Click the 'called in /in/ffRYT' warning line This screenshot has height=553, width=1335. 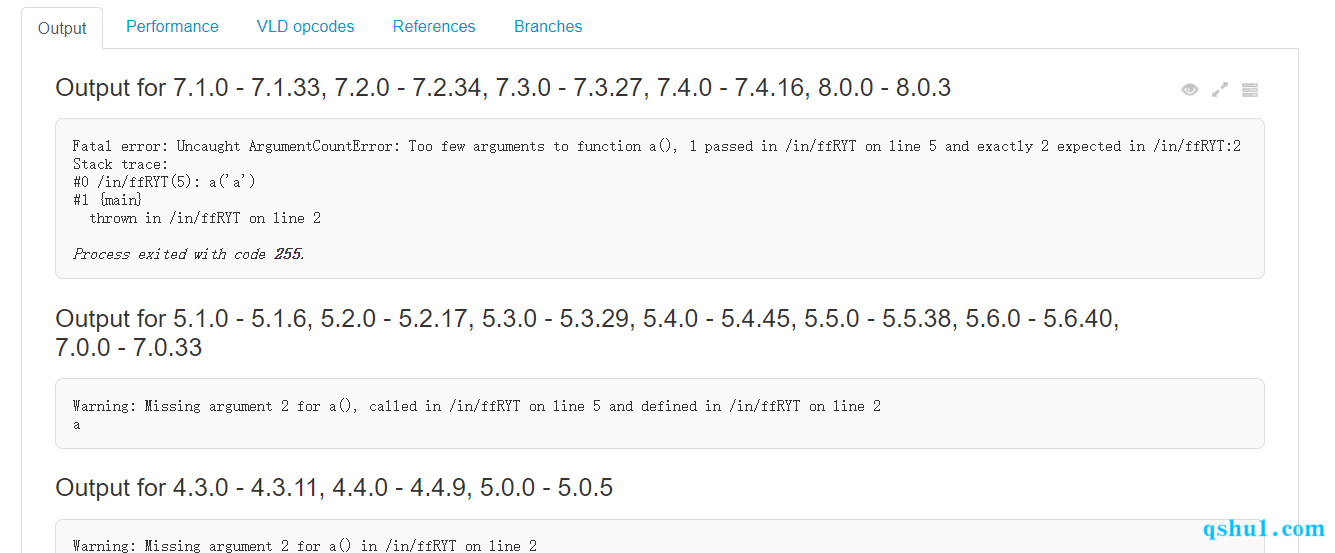477,406
